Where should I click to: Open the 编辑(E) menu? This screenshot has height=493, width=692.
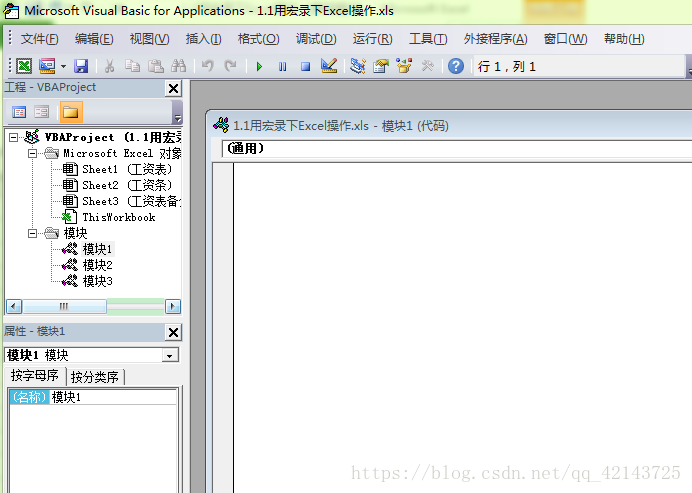coord(94,39)
